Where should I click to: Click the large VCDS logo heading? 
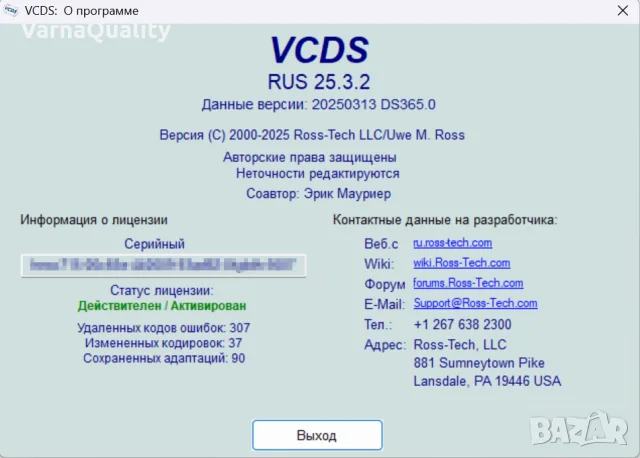coord(320,50)
